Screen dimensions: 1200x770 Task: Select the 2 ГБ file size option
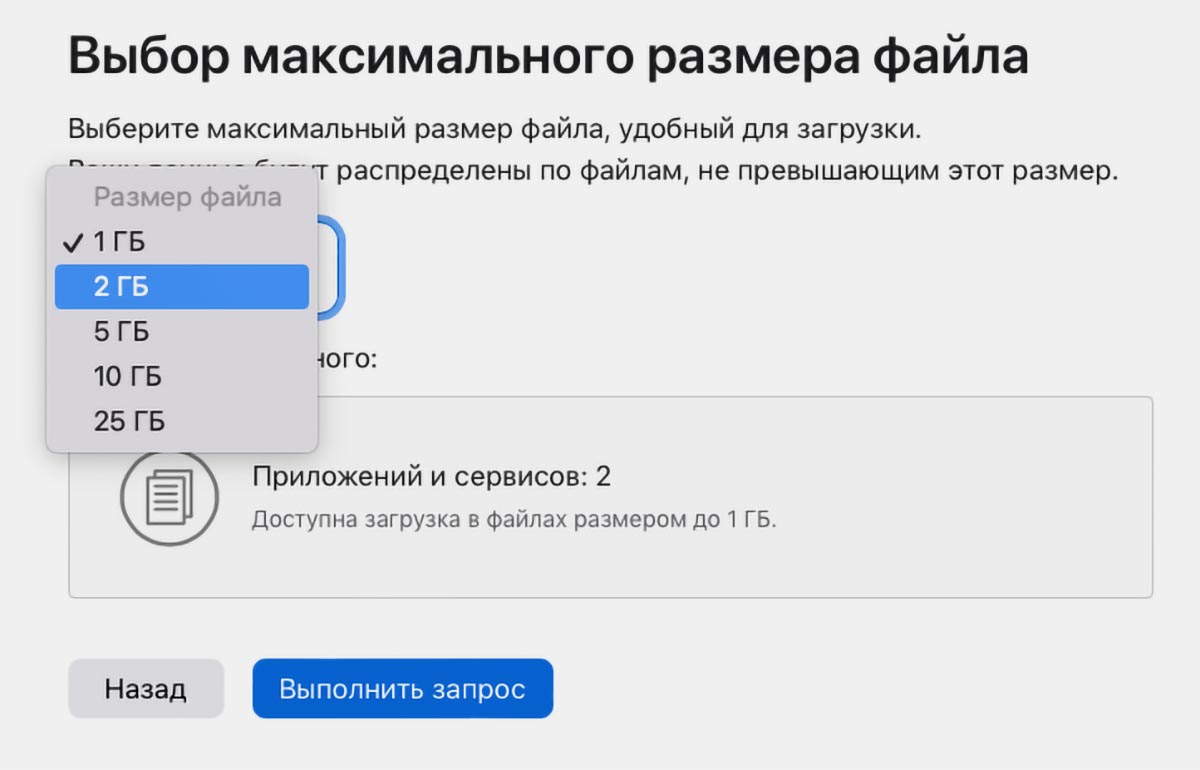coord(180,287)
